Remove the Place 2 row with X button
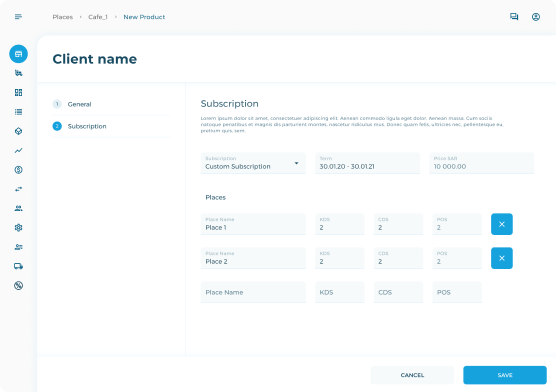The height and width of the screenshot is (392, 556). (502, 258)
